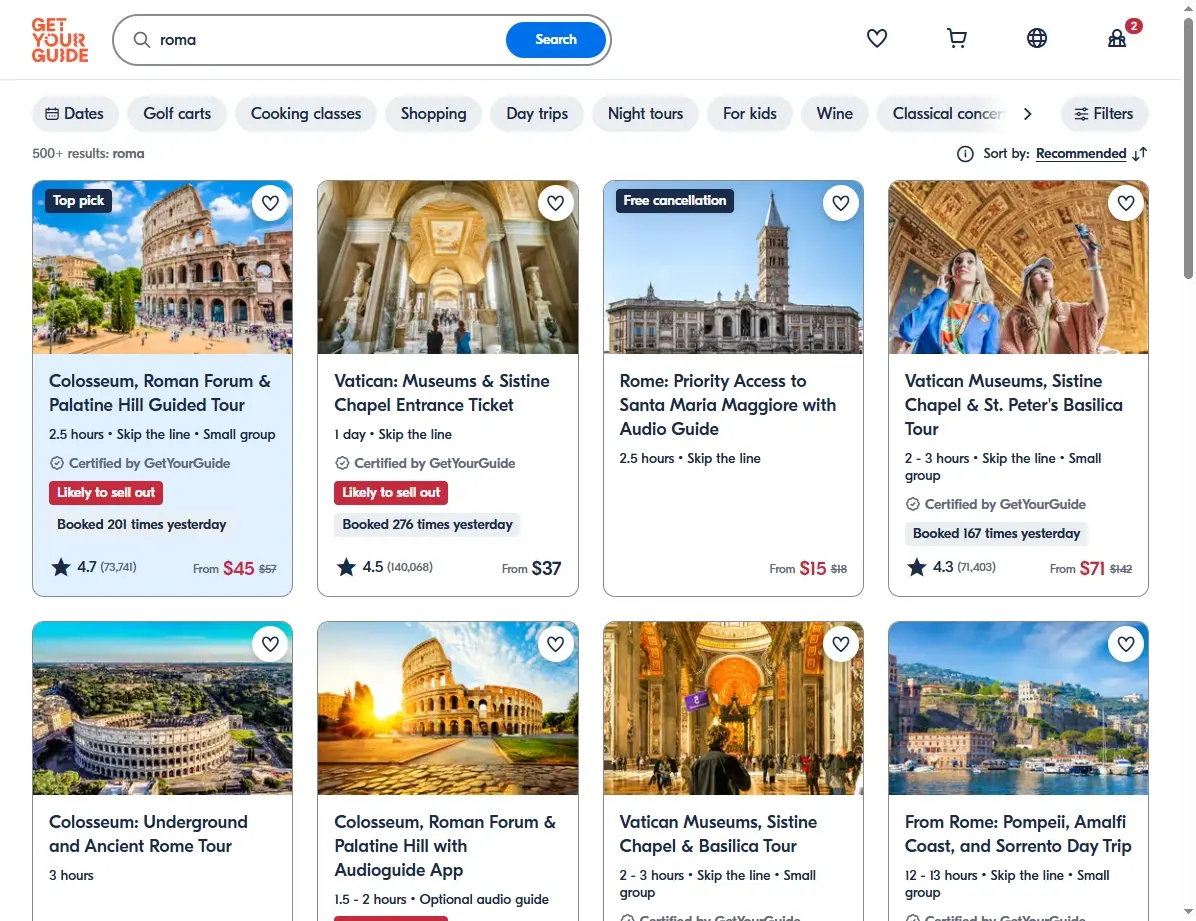Click the 'From $37' price
Screen dimensions: 1196x921
point(531,568)
